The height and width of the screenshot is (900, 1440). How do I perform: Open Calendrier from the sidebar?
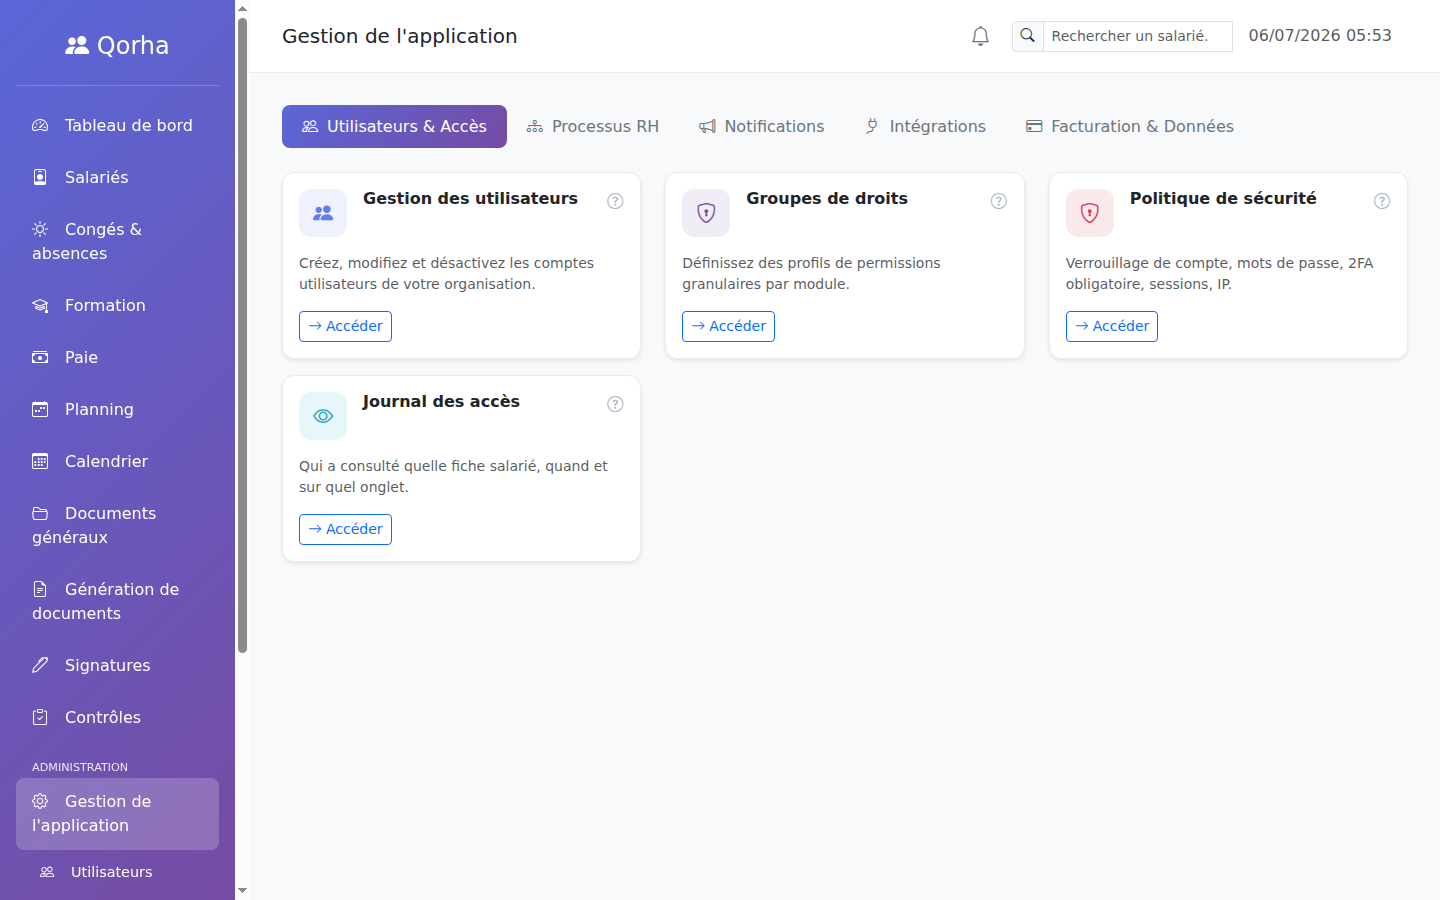117,461
